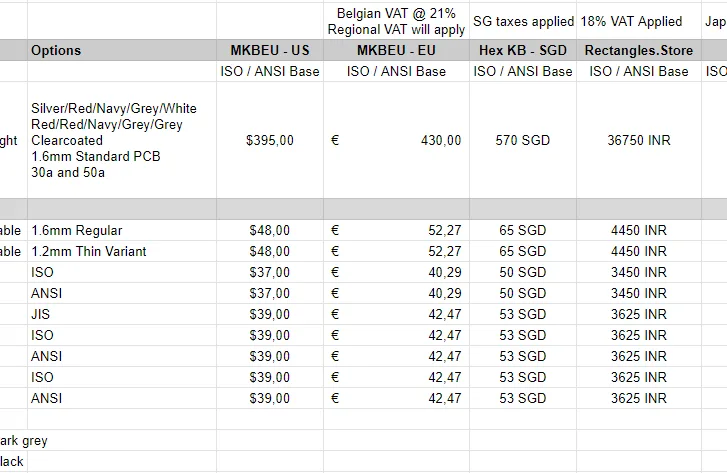Screen dimensions: 727x473
Task: Click $48,00 in the 1.6mm Regular row
Action: (x=270, y=230)
